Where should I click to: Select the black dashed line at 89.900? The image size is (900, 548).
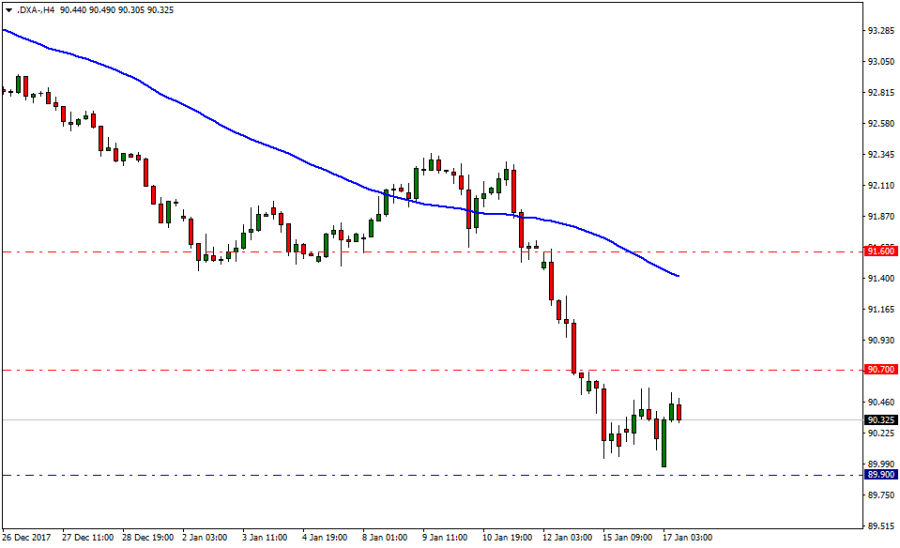[x=300, y=475]
